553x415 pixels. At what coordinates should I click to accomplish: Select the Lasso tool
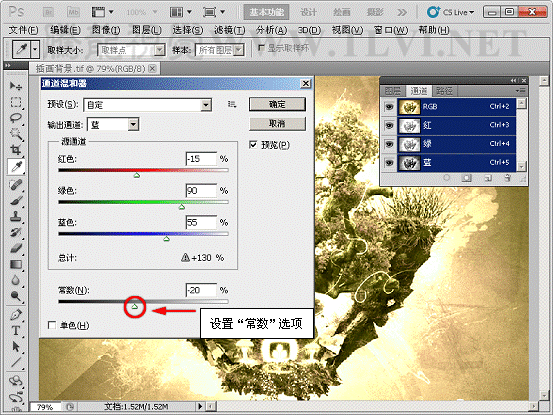coord(16,118)
